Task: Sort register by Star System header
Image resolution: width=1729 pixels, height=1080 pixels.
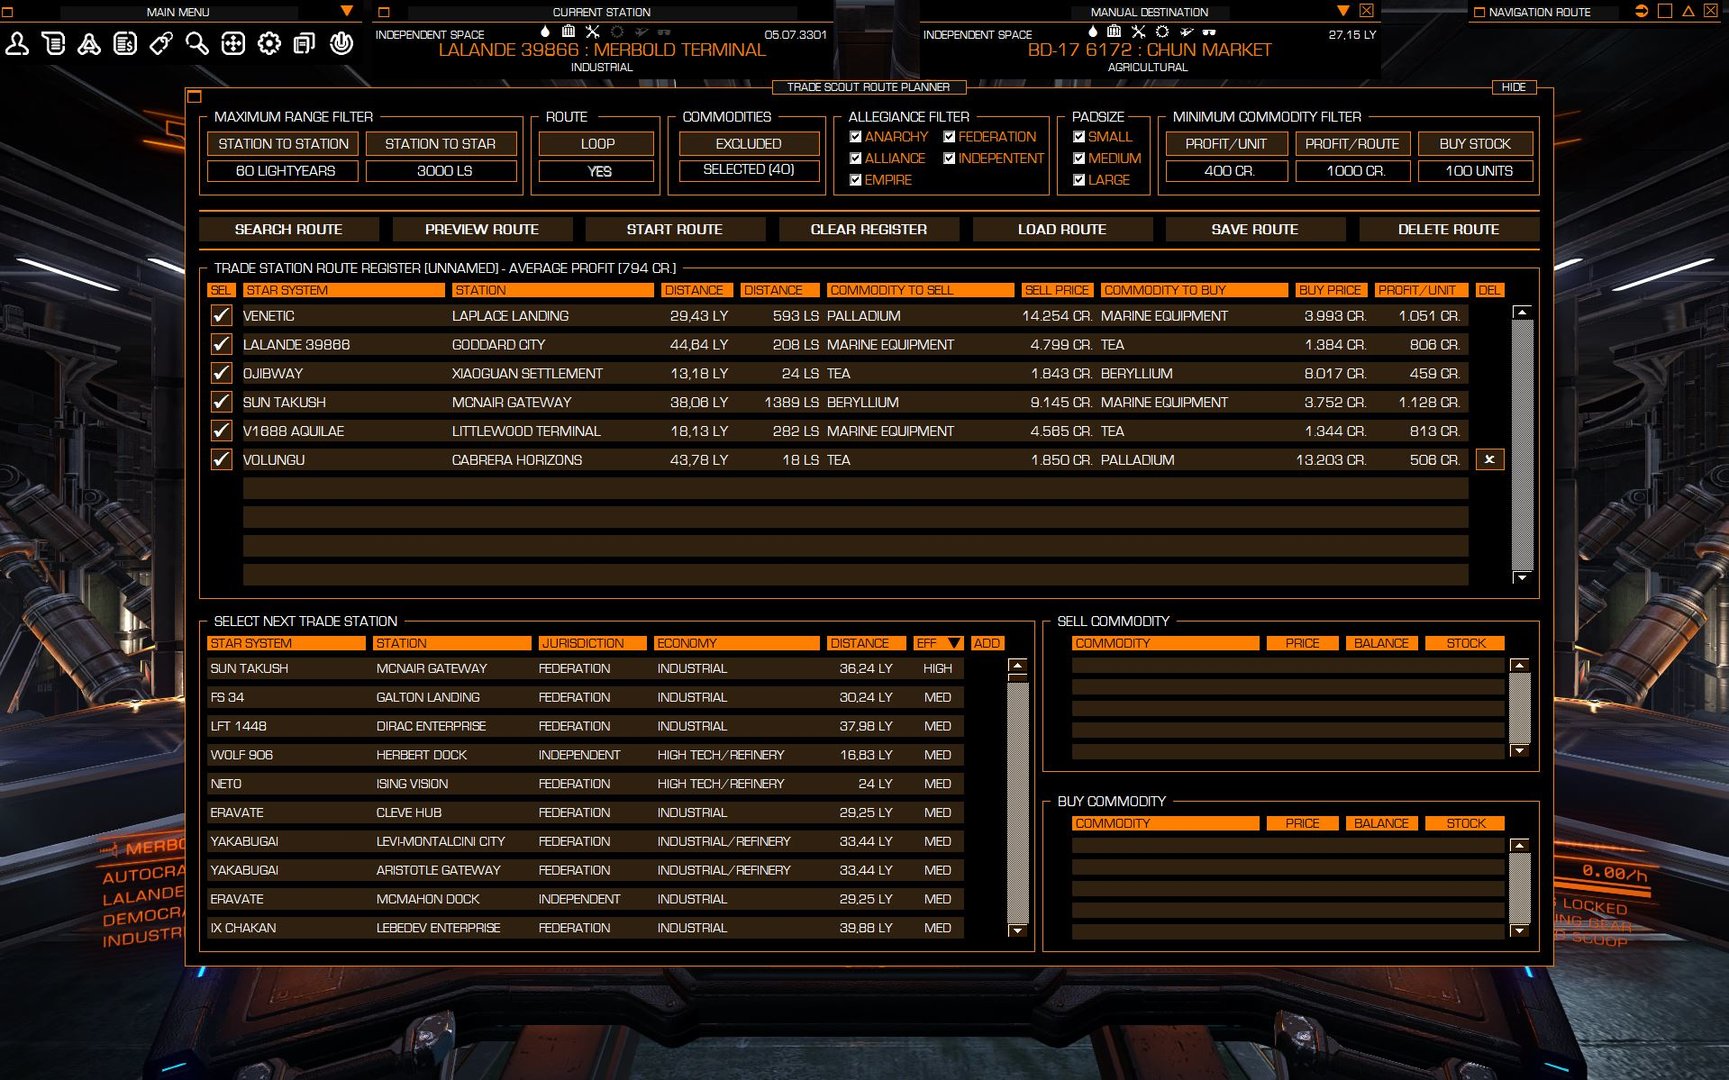Action: point(343,290)
